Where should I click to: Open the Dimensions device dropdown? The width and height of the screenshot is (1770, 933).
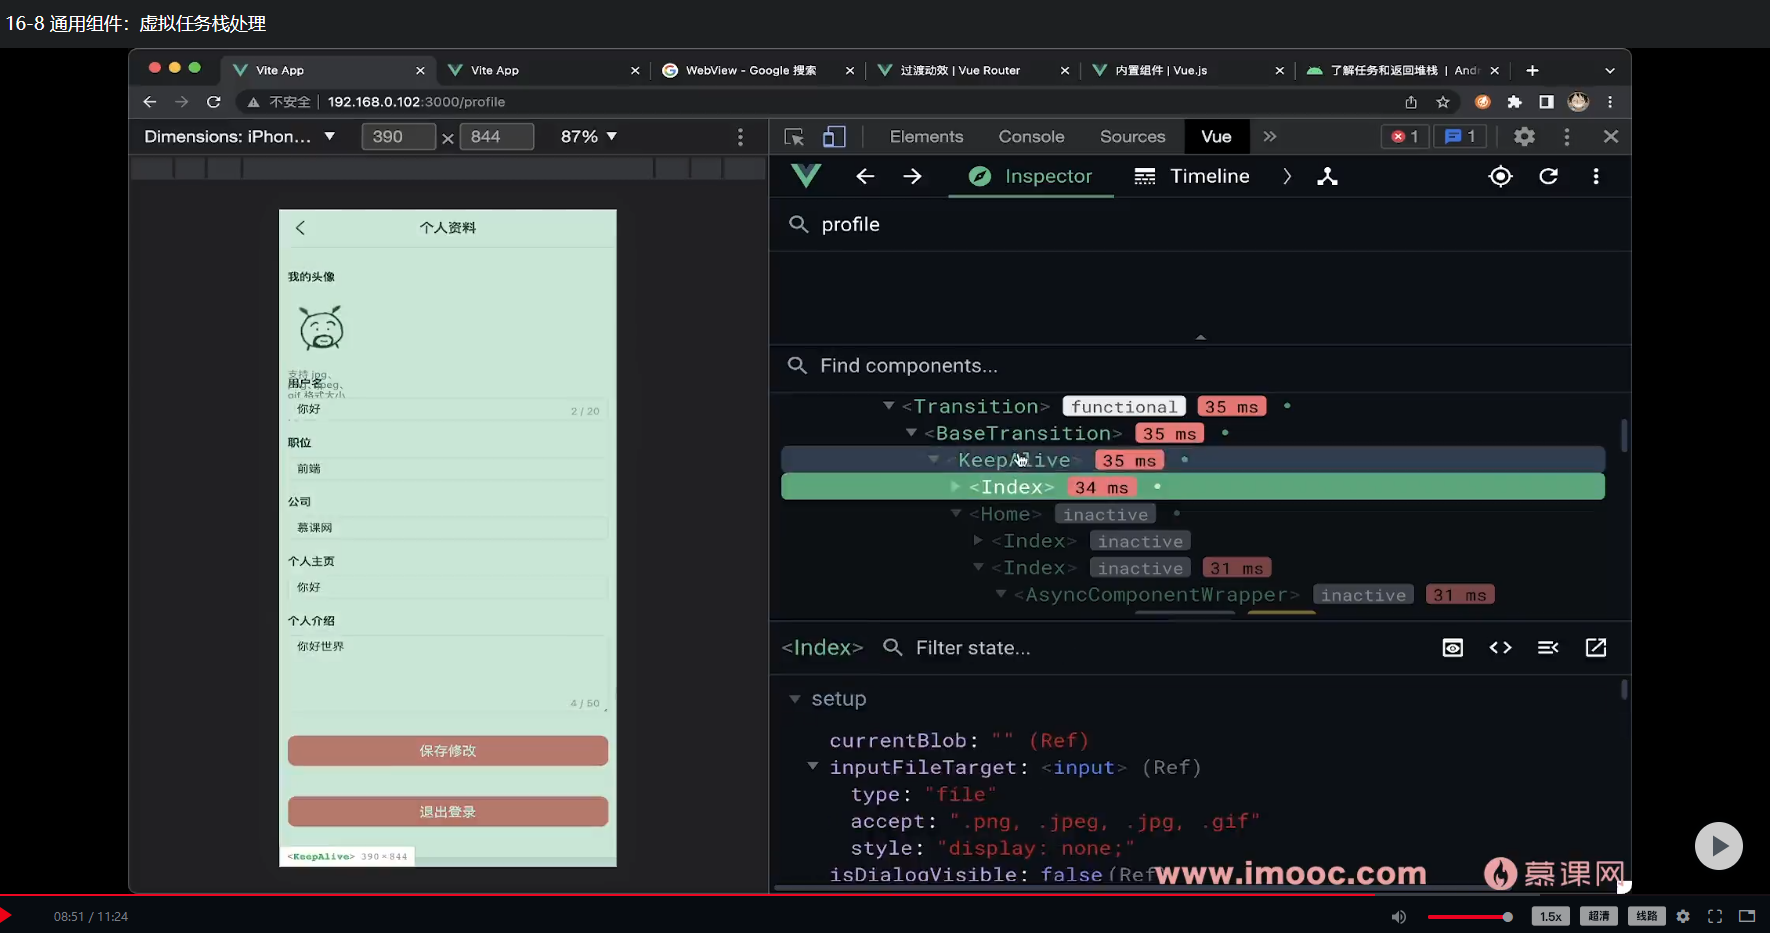click(x=240, y=136)
